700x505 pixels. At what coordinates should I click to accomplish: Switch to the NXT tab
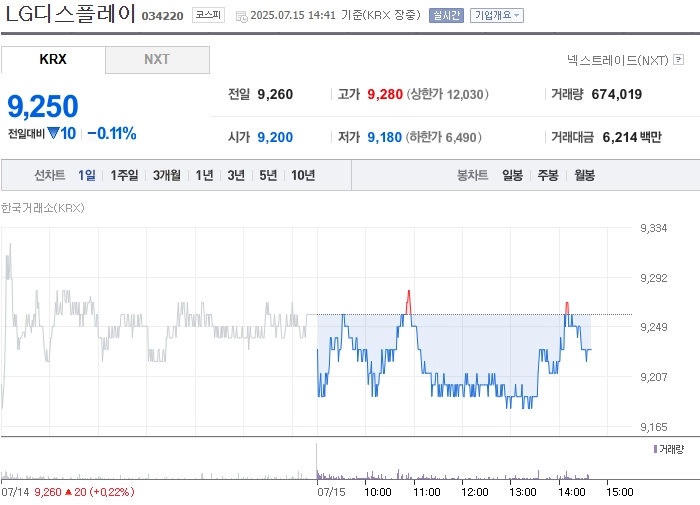[x=157, y=59]
